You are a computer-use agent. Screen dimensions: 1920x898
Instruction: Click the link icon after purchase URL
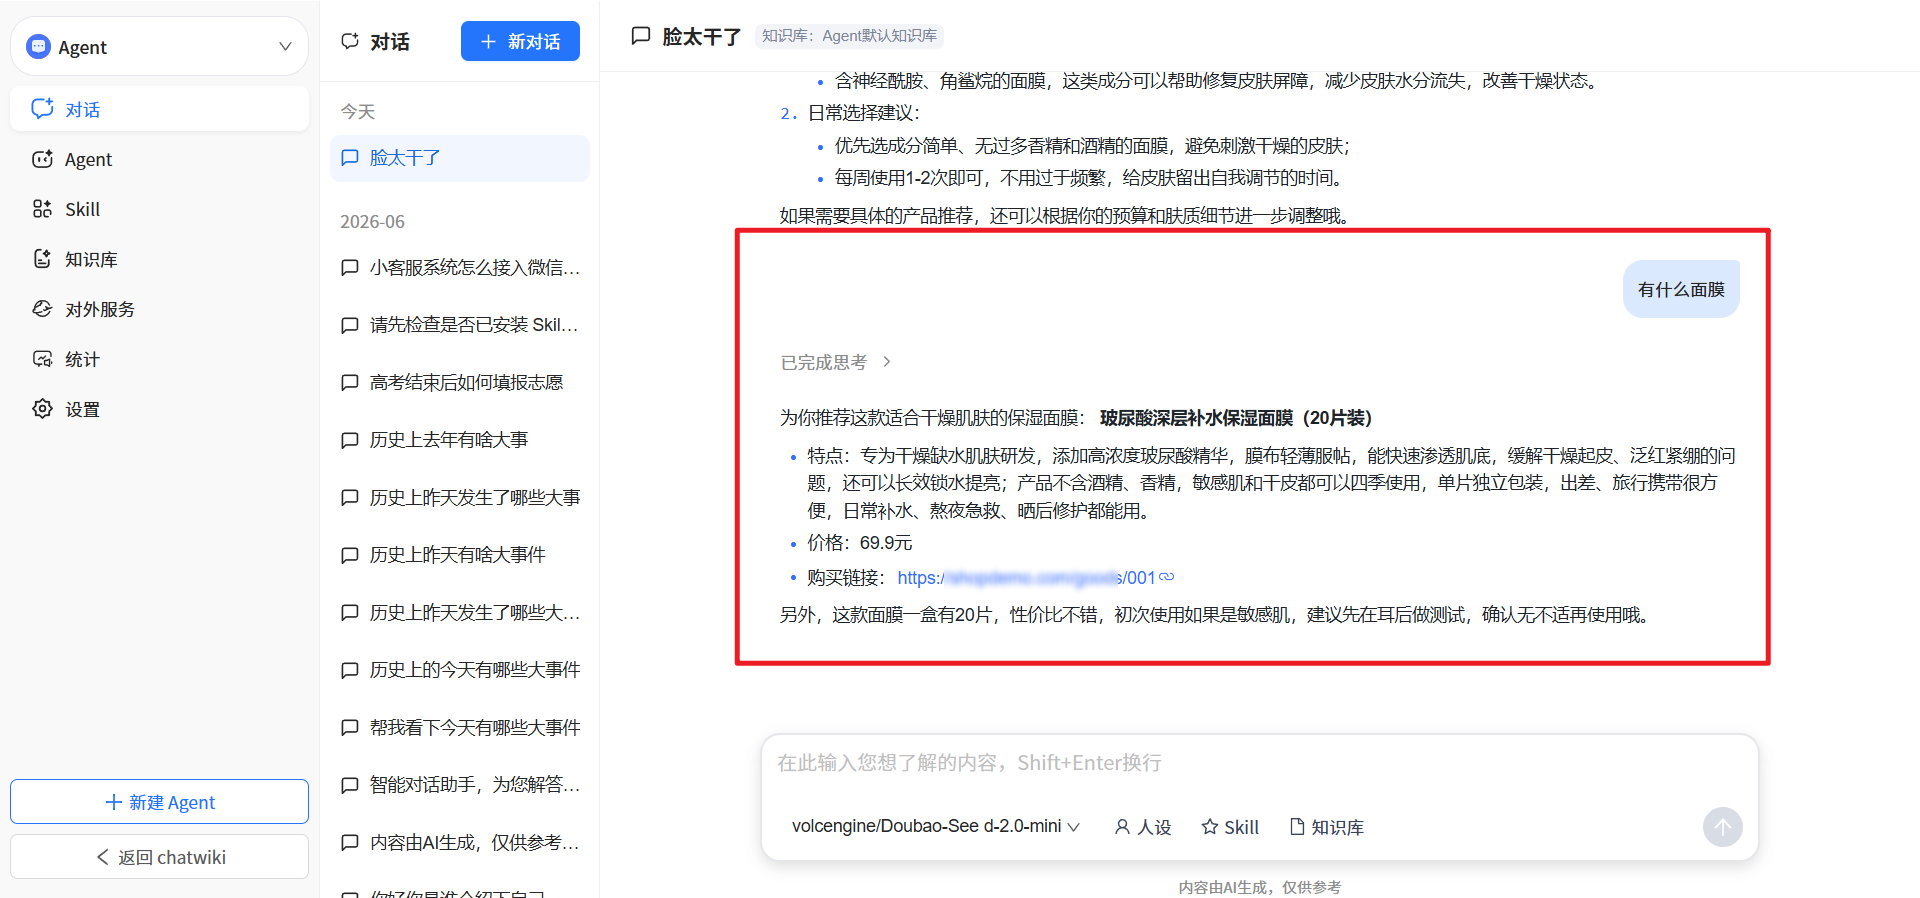[1167, 577]
